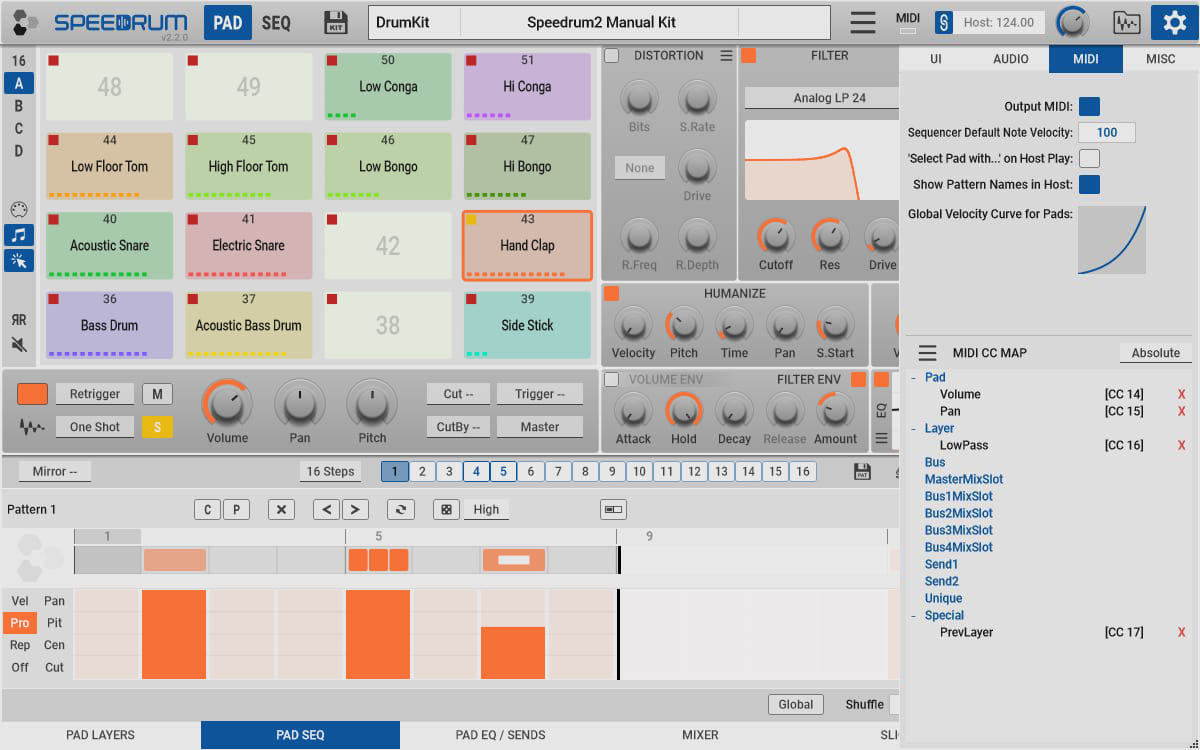Click the save pattern icon beside step 16
Screen dimensions: 1200x750
coord(862,472)
